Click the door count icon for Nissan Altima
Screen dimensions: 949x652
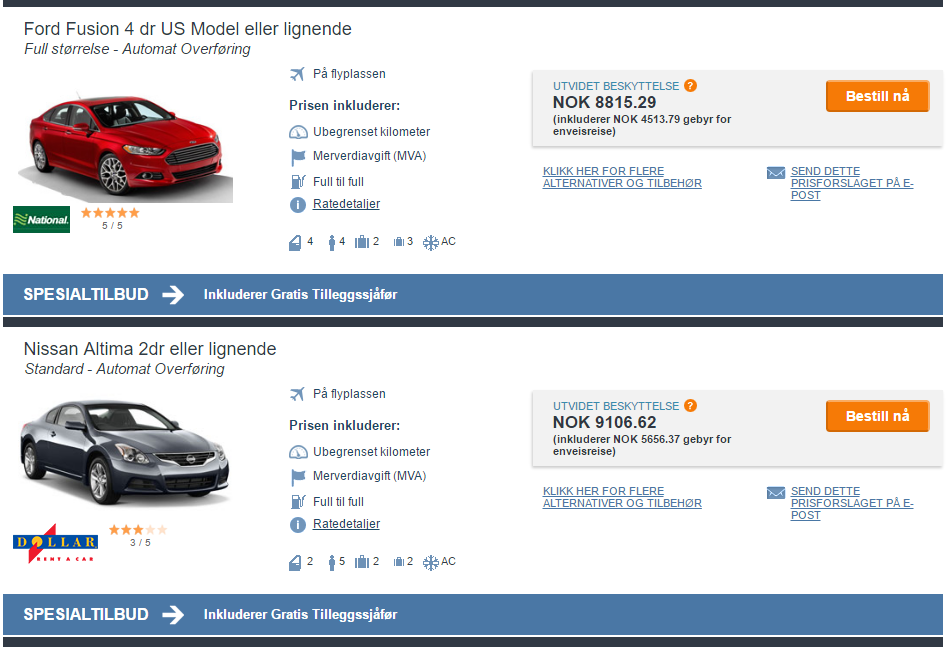295,563
